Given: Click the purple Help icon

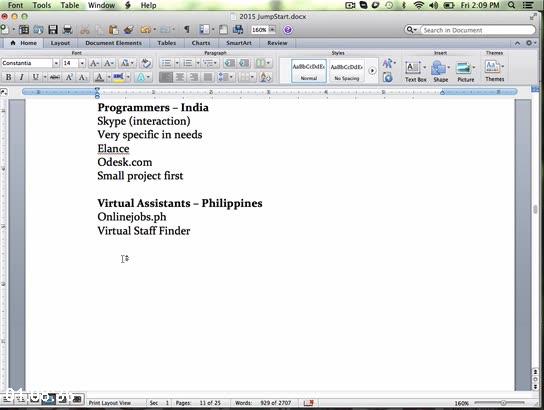Looking at the screenshot, I should (x=288, y=30).
